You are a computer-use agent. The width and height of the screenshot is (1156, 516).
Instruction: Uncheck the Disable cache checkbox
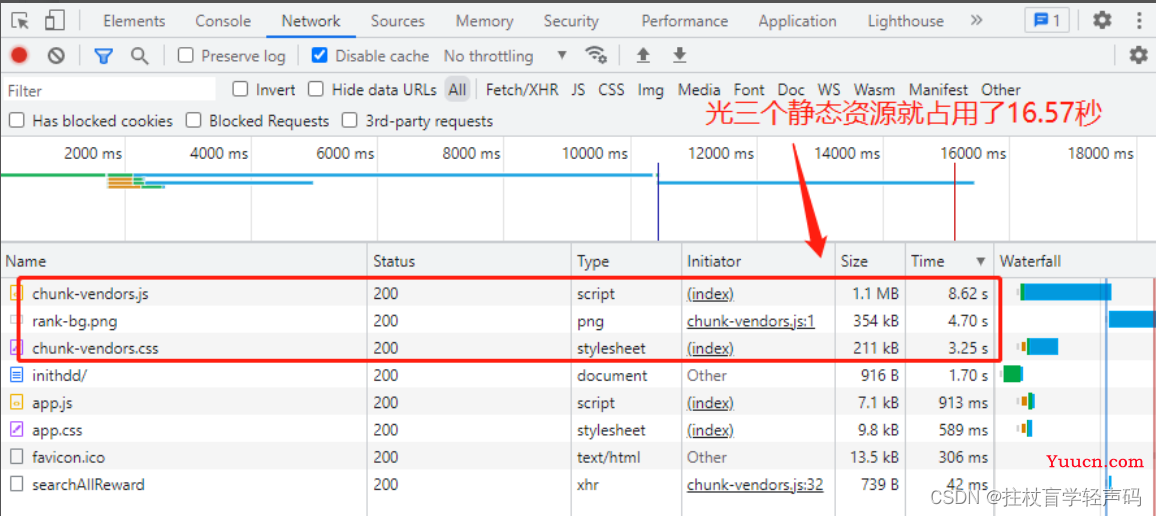319,55
